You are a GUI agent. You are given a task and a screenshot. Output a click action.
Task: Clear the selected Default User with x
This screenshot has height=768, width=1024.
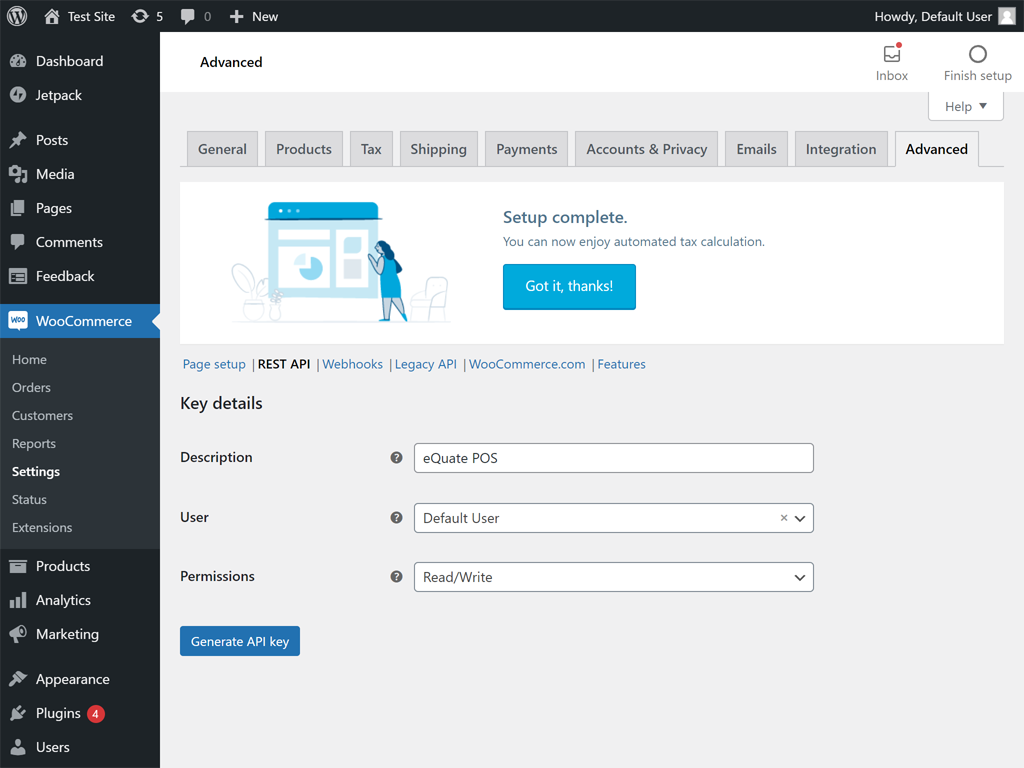click(x=784, y=518)
